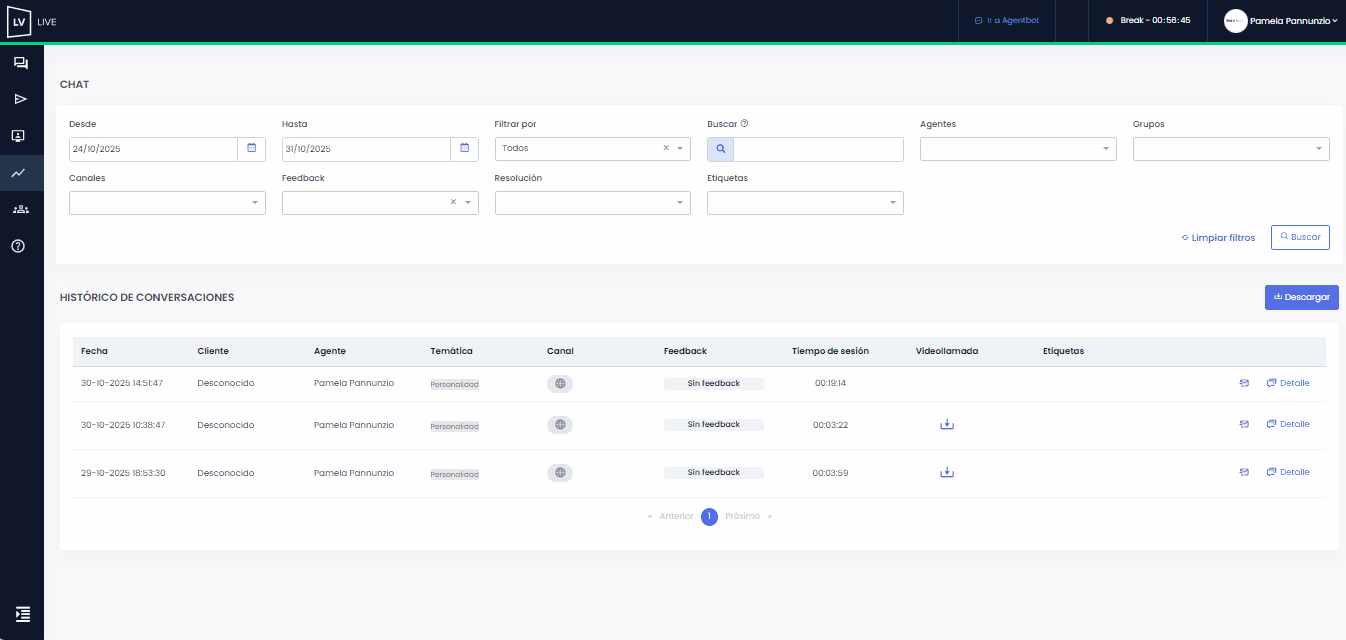Open the Canales dropdown
The height and width of the screenshot is (640, 1346).
[x=167, y=203]
